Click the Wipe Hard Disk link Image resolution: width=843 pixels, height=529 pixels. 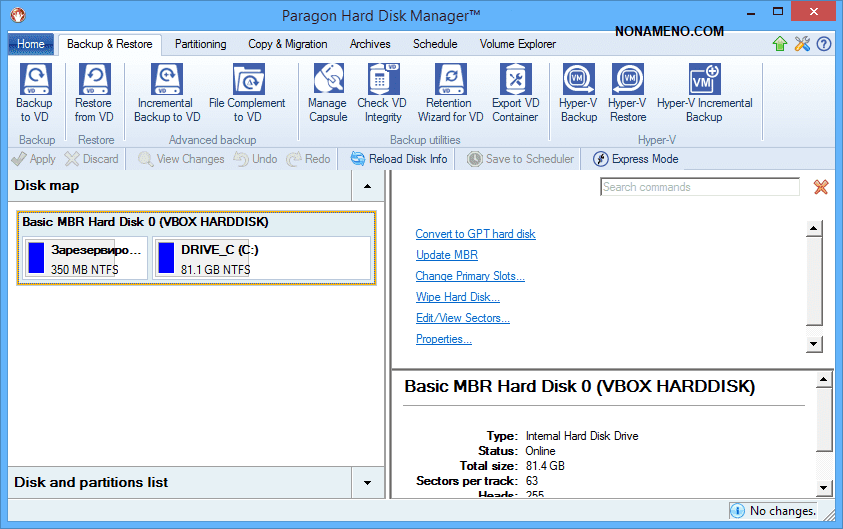tap(457, 297)
